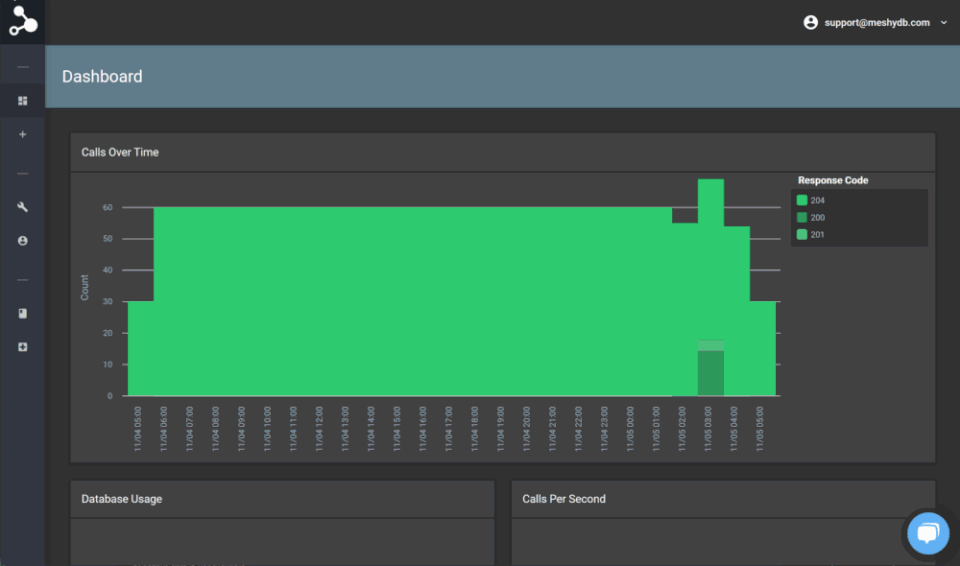This screenshot has width=960, height=566.
Task: Click the Calls Per Second panel title
Action: pyautogui.click(x=564, y=499)
